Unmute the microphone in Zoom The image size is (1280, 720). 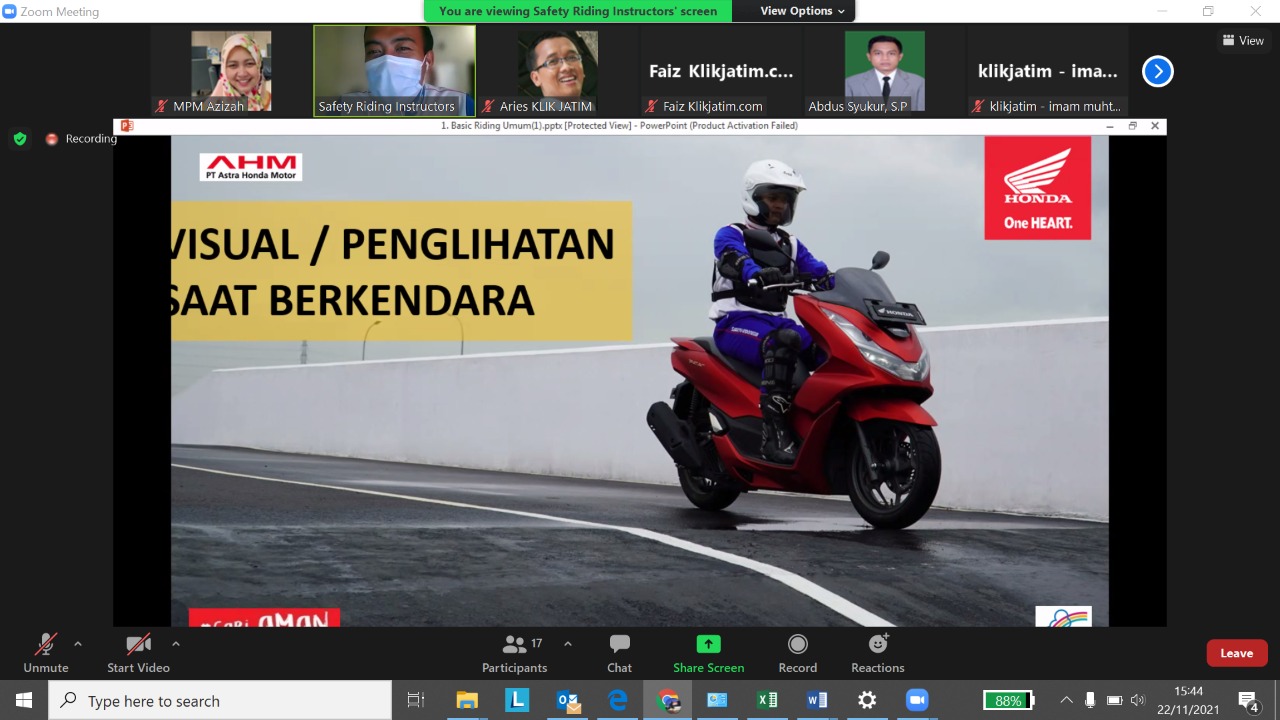[44, 652]
